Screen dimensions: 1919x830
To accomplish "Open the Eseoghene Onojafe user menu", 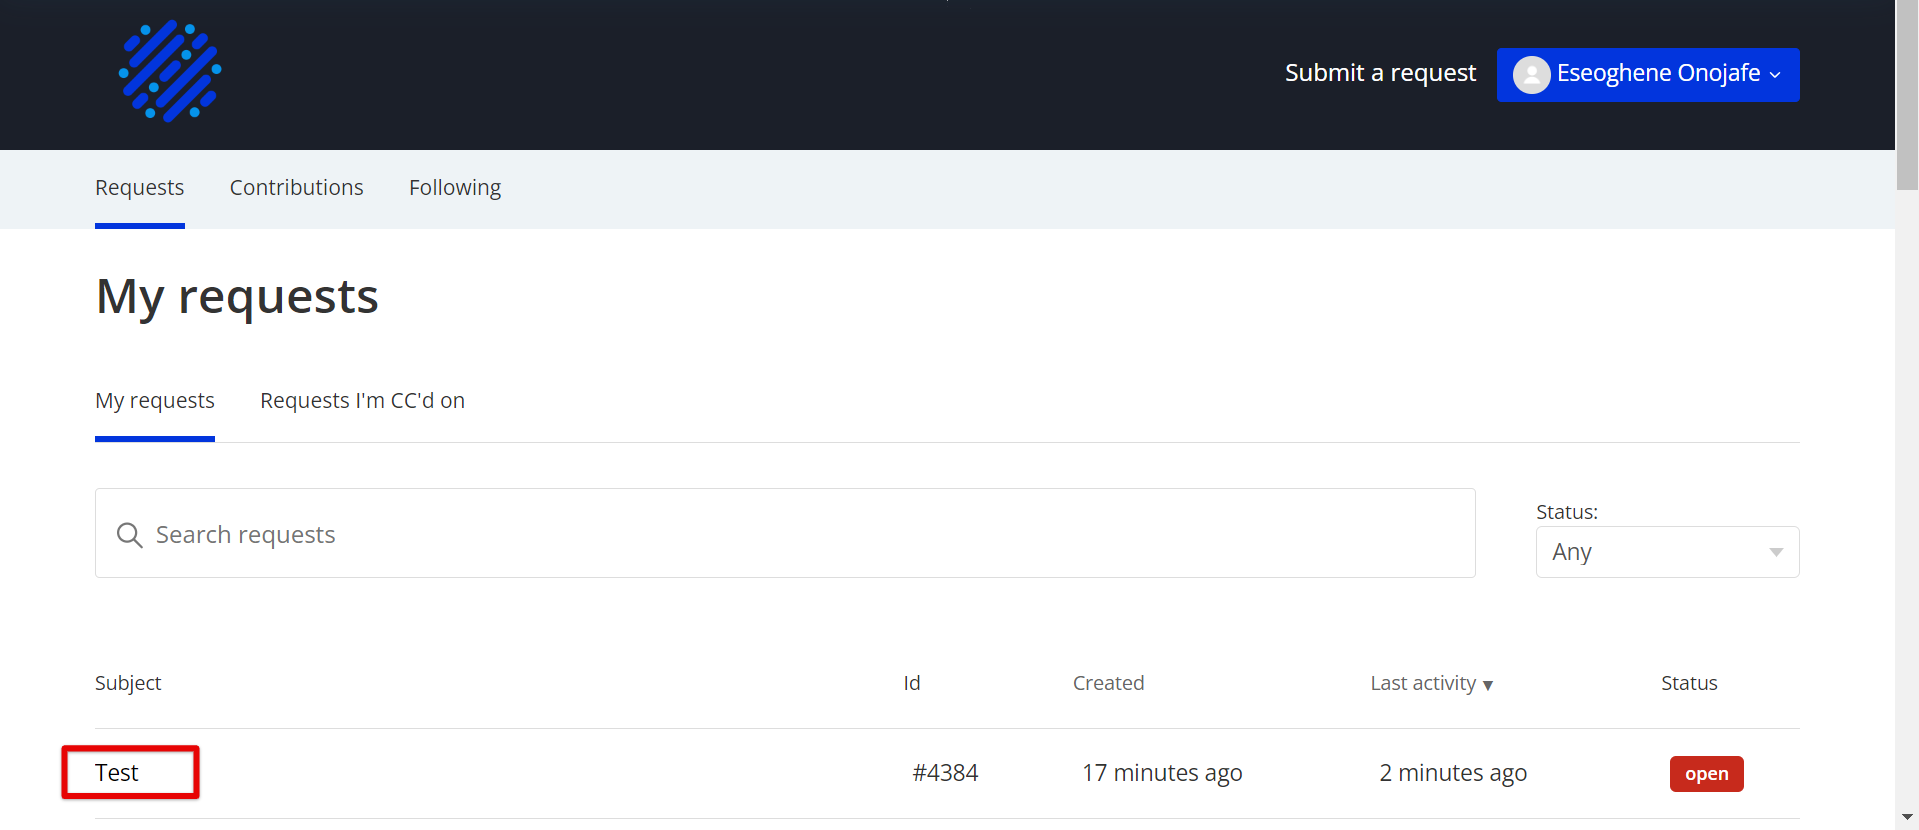I will tap(1648, 75).
